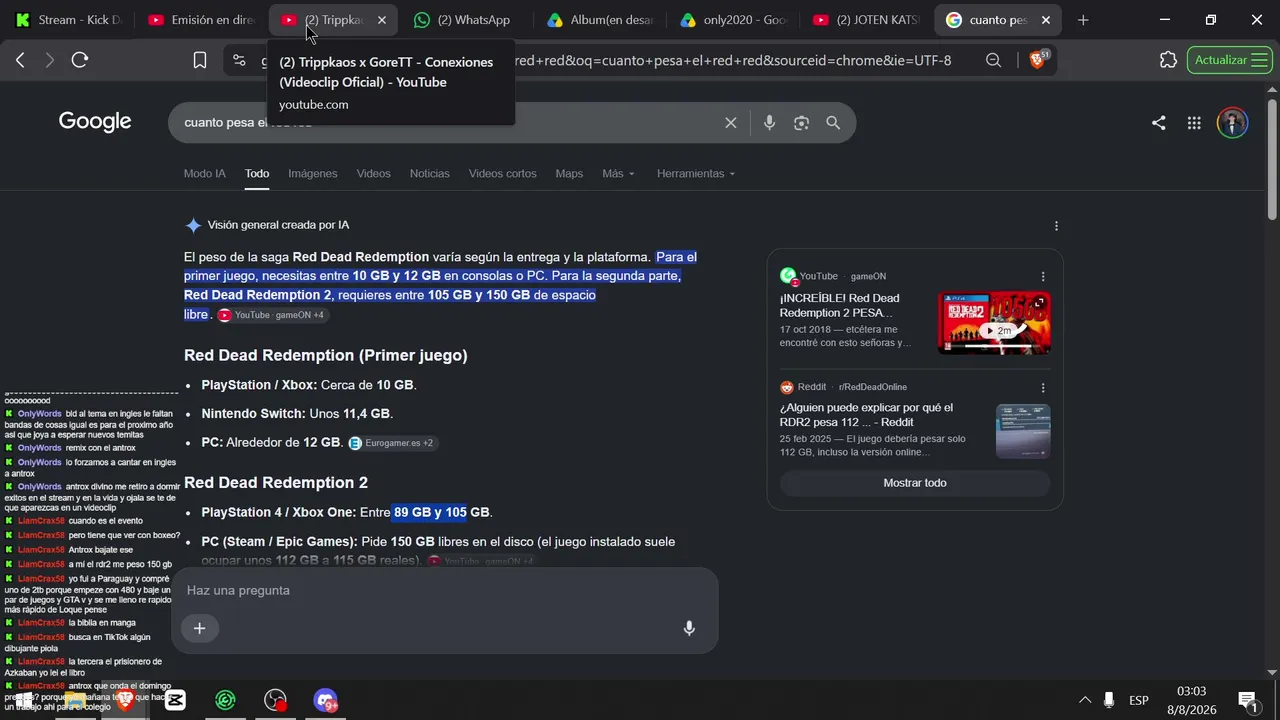This screenshot has width=1280, height=720.
Task: Show 'Imágenes' results
Action: pos(313,174)
